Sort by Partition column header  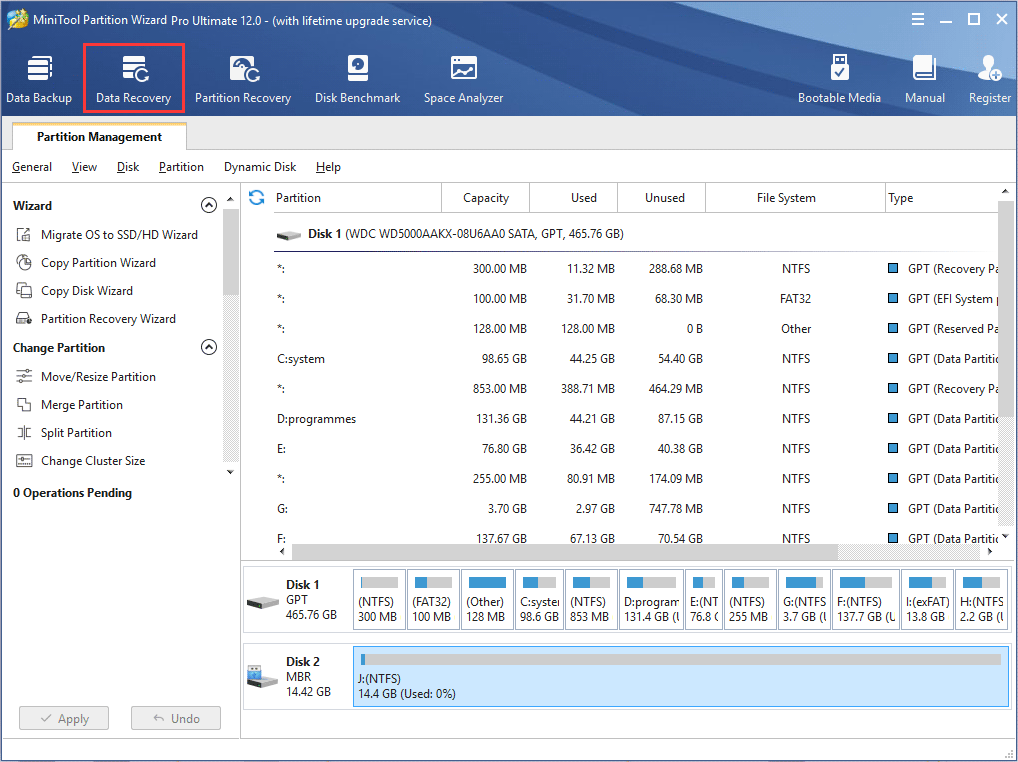coord(356,197)
